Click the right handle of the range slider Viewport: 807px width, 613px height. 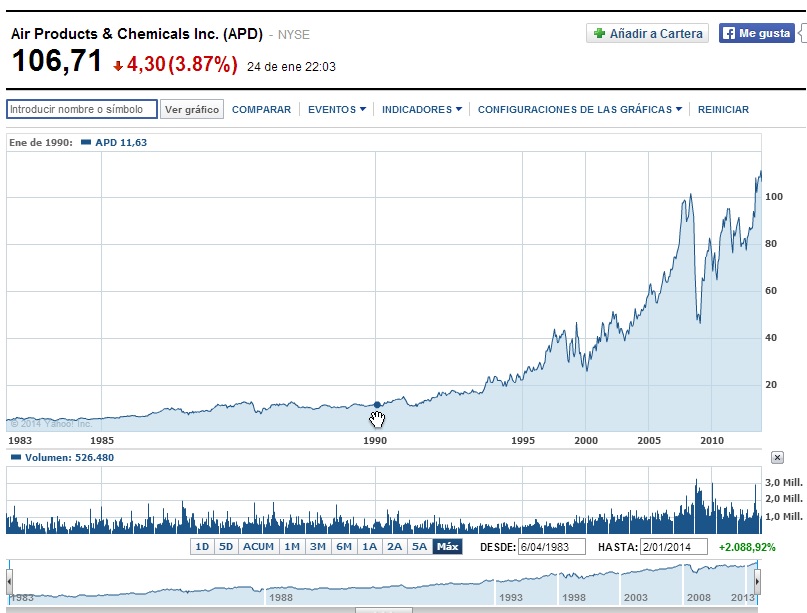pos(757,582)
